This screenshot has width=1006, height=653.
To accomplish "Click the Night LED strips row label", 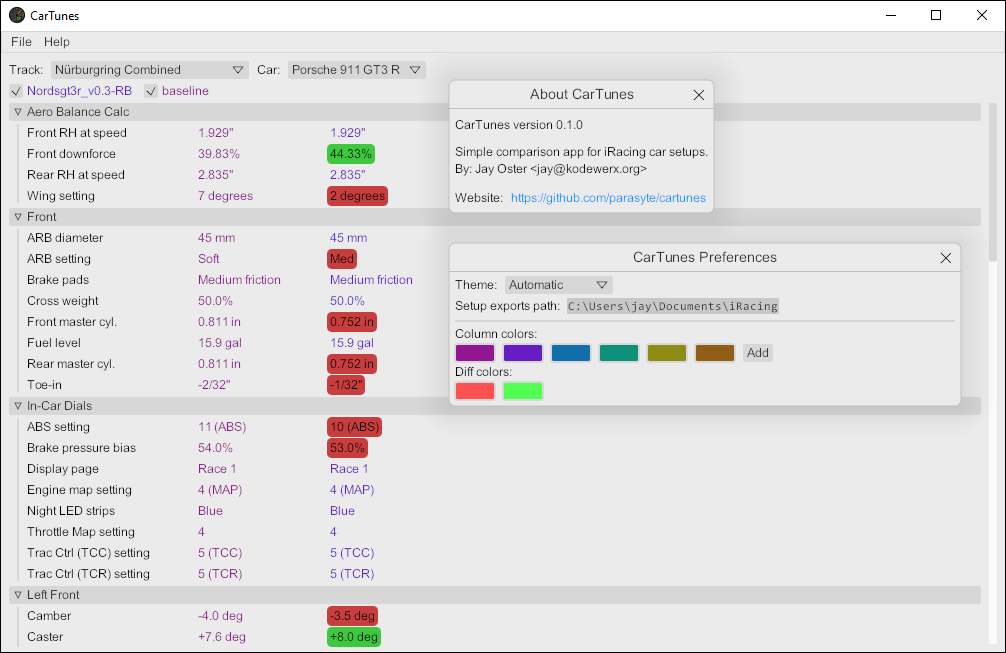I will pos(71,511).
